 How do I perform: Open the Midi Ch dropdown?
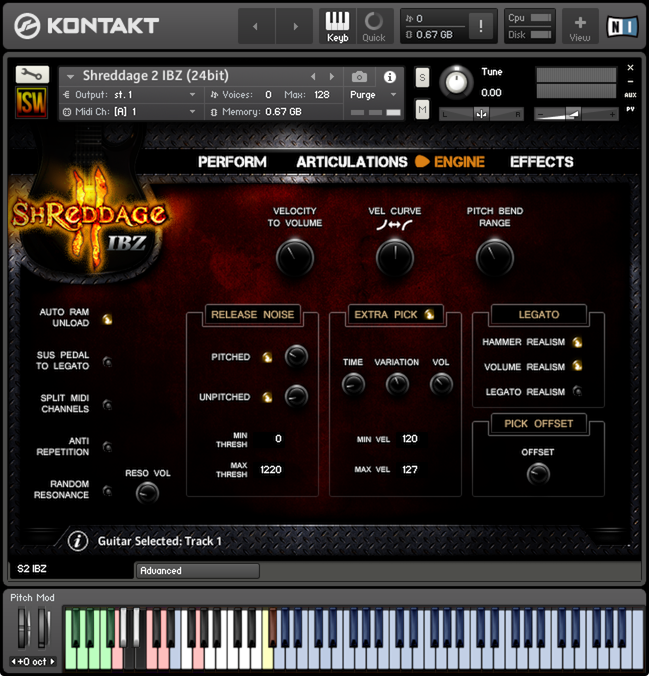point(129,112)
